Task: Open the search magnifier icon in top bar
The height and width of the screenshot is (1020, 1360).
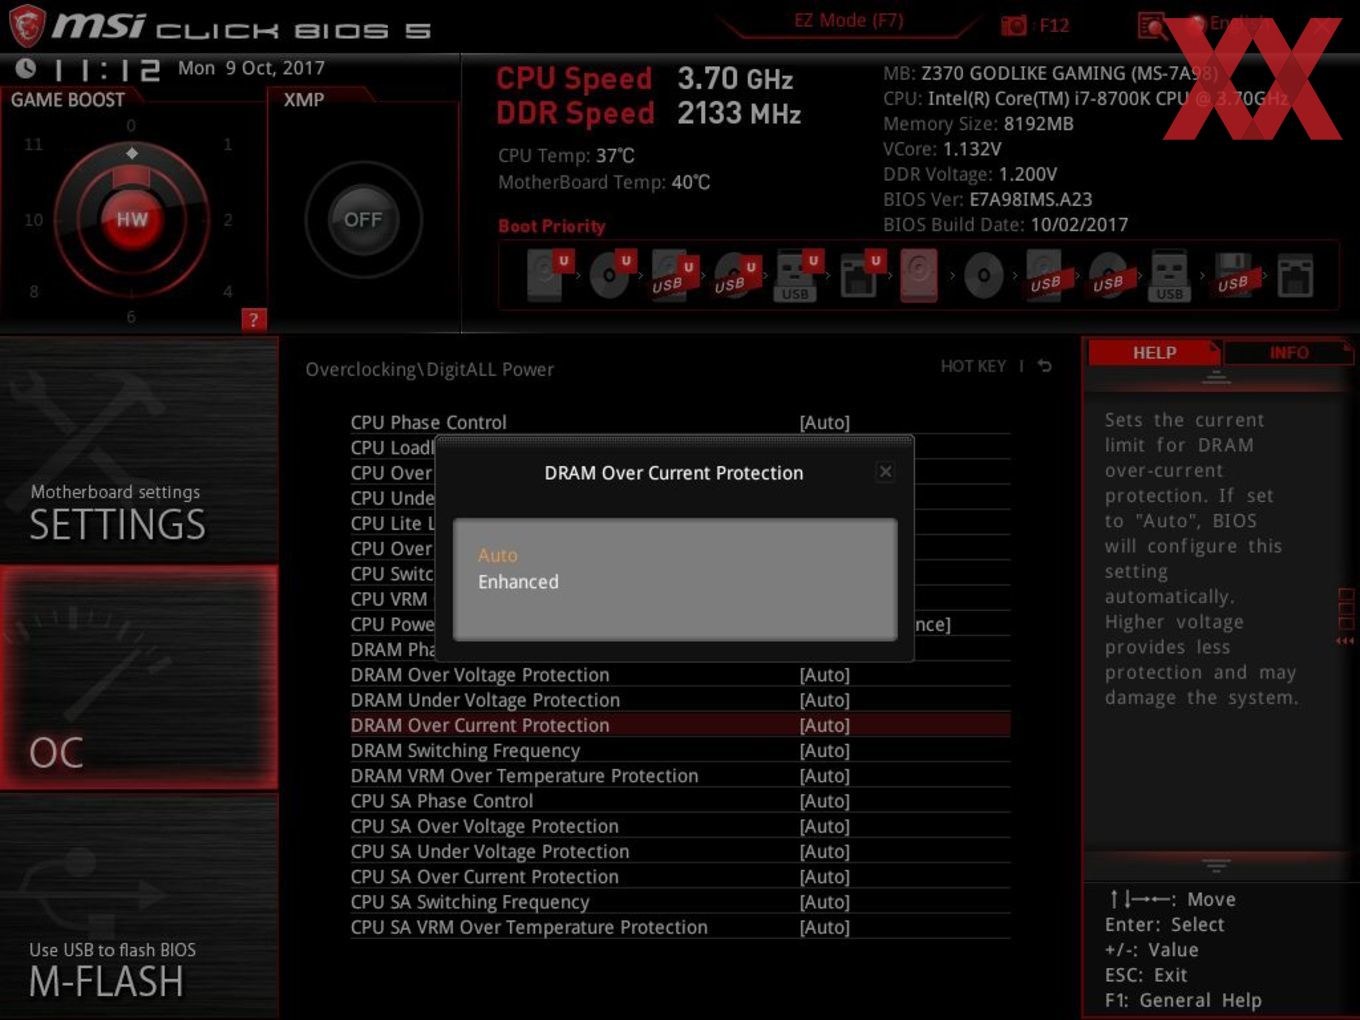Action: point(1152,25)
